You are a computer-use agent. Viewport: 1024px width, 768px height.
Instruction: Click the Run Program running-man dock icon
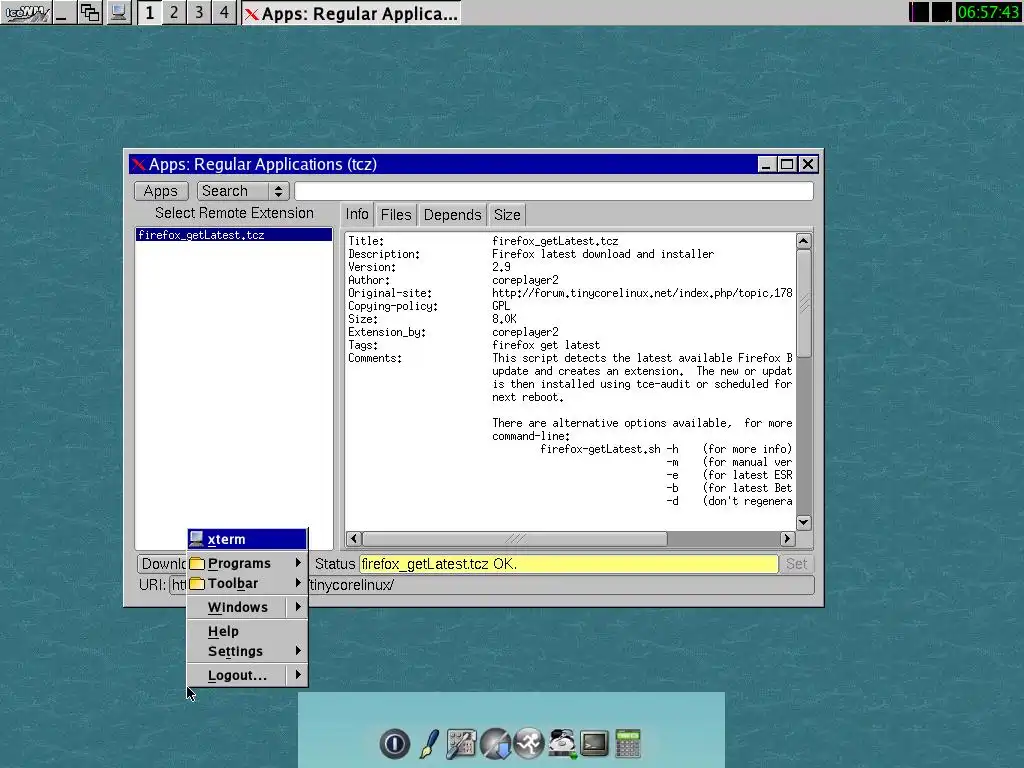(x=528, y=743)
